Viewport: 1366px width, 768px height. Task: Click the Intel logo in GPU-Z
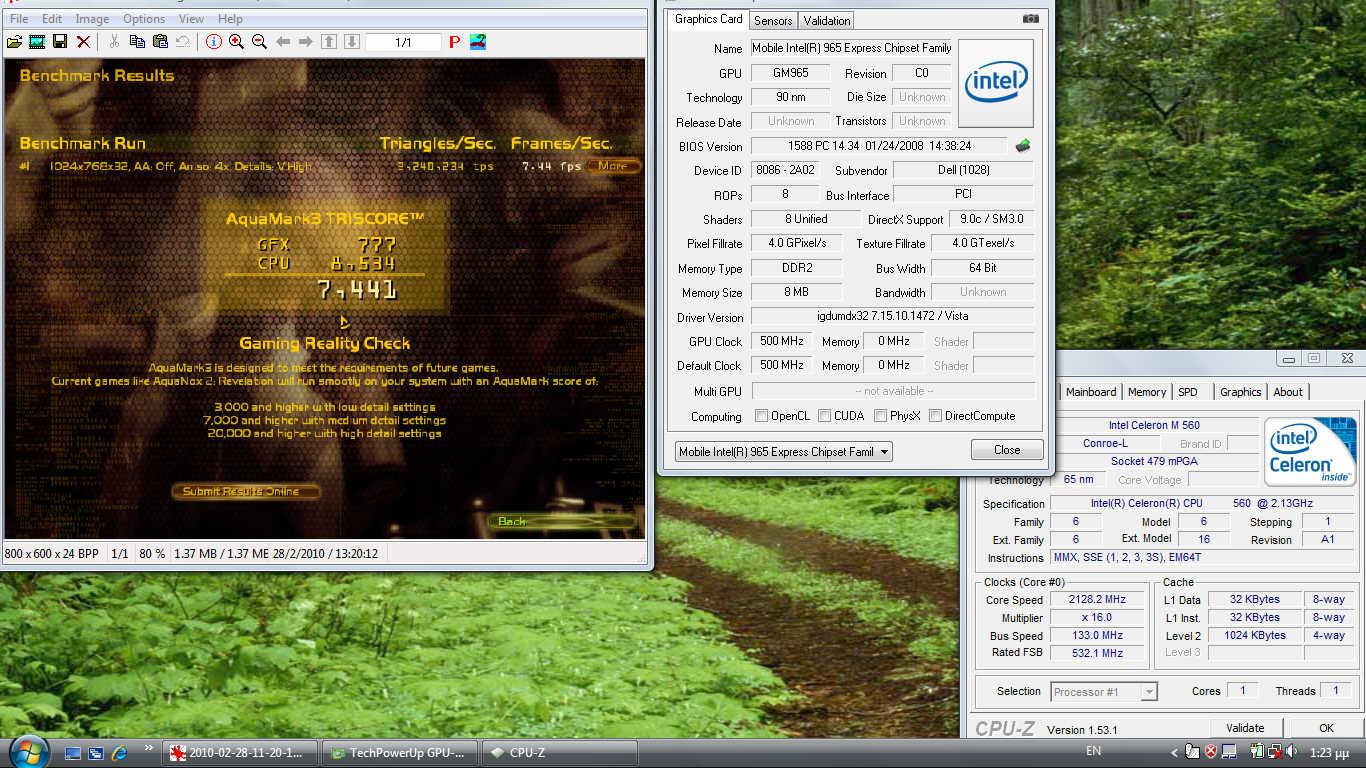(x=996, y=84)
